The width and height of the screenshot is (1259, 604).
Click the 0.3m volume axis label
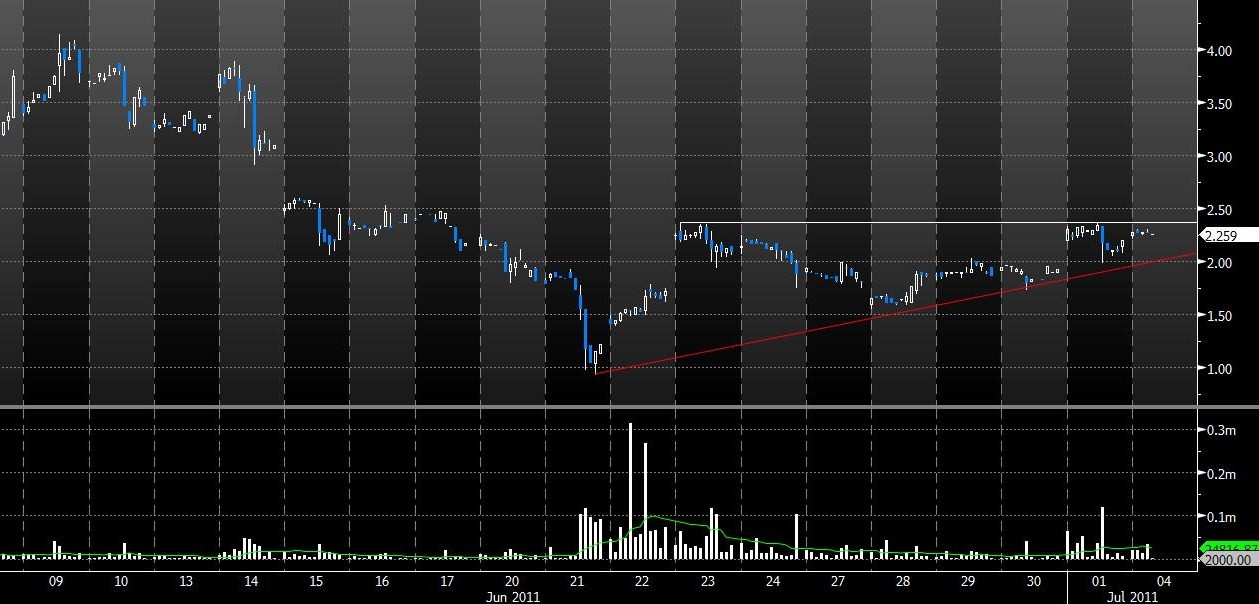click(x=1221, y=430)
